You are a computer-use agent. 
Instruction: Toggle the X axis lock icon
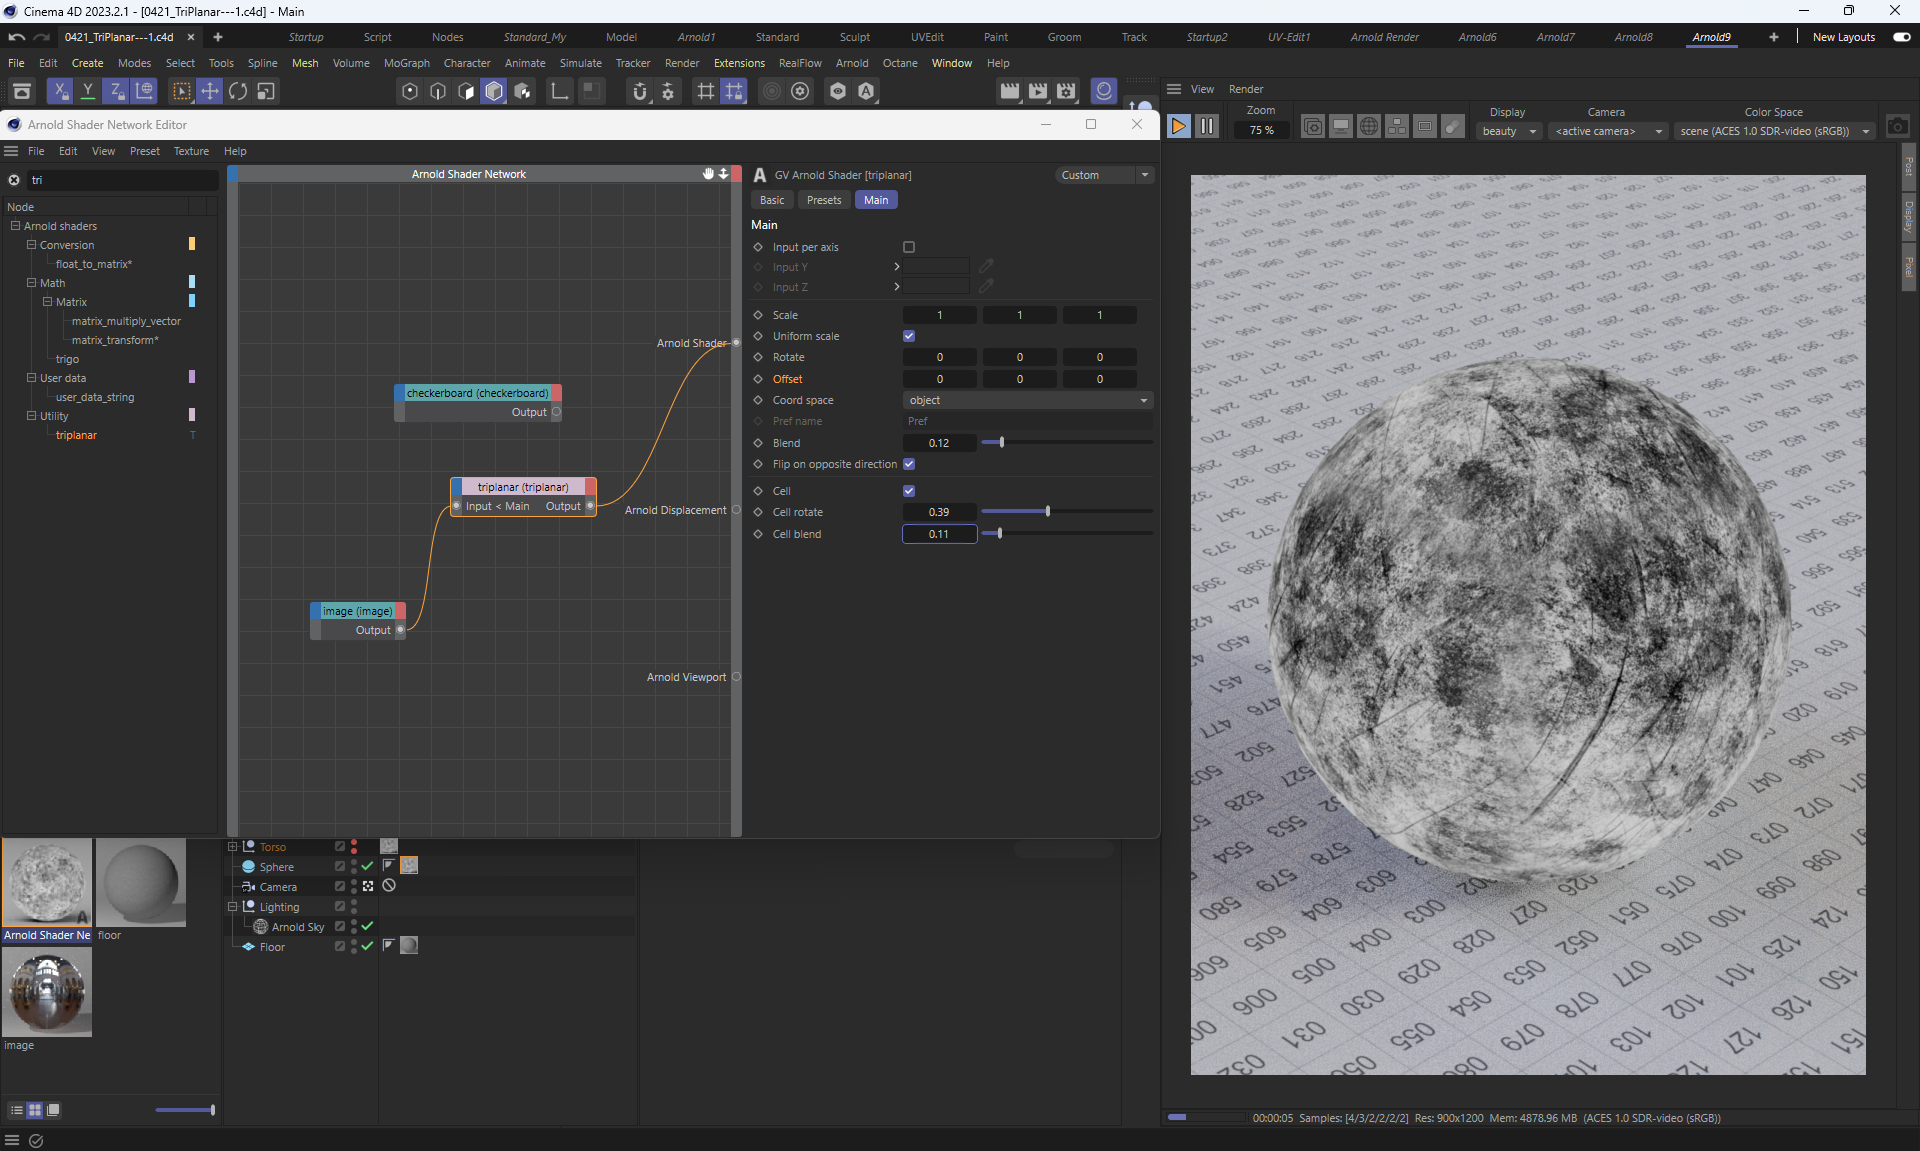pos(60,91)
